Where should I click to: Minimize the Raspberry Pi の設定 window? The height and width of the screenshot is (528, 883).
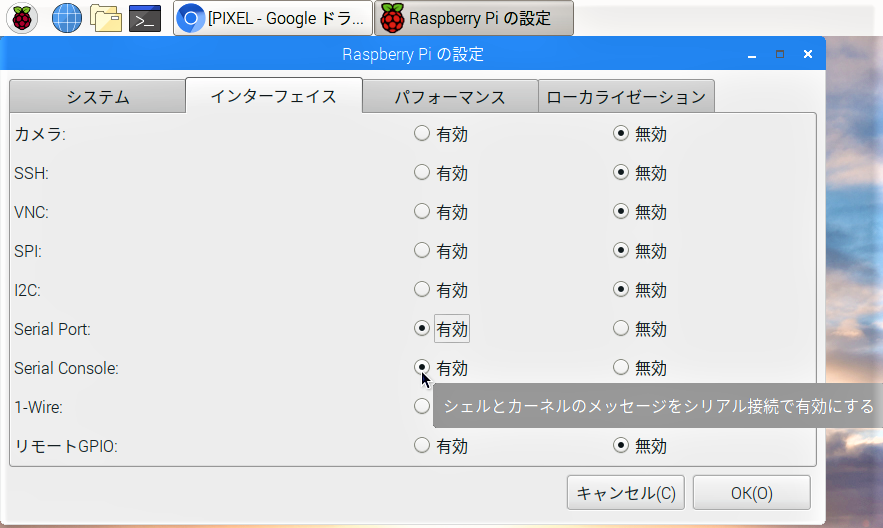point(752,55)
